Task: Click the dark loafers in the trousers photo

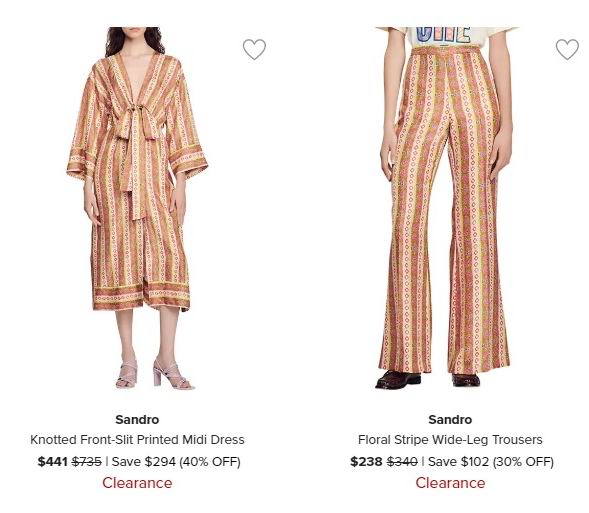Action: (x=427, y=379)
